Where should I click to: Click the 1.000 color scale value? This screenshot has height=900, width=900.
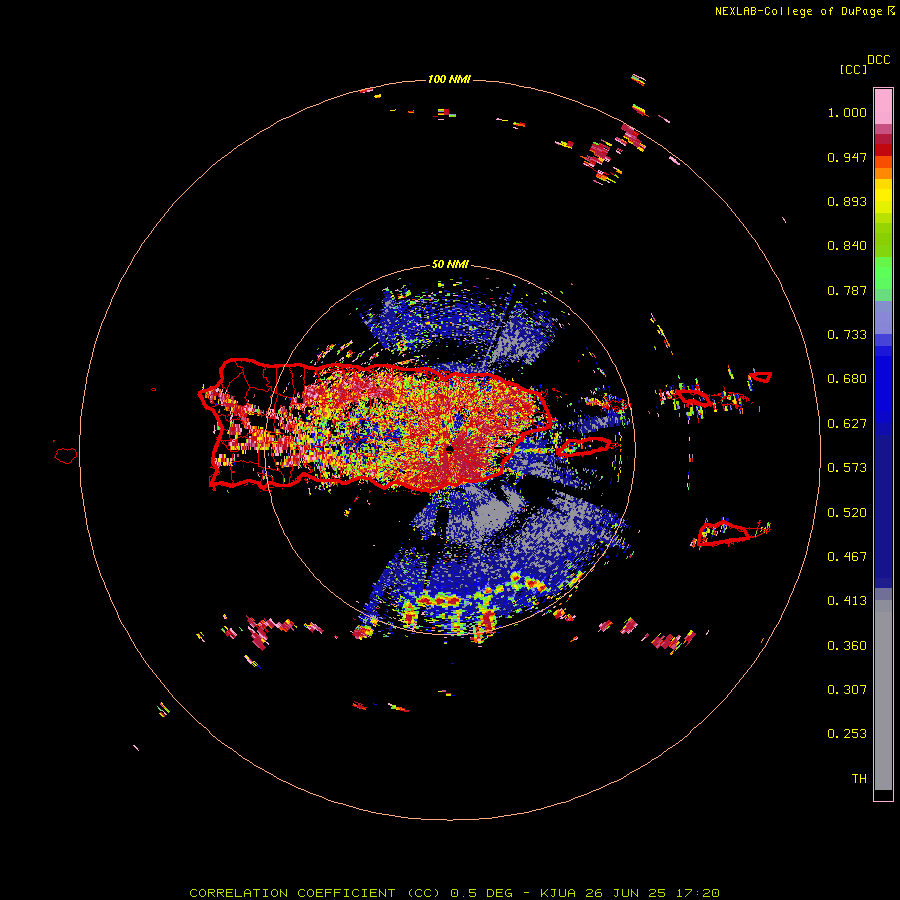tap(847, 112)
